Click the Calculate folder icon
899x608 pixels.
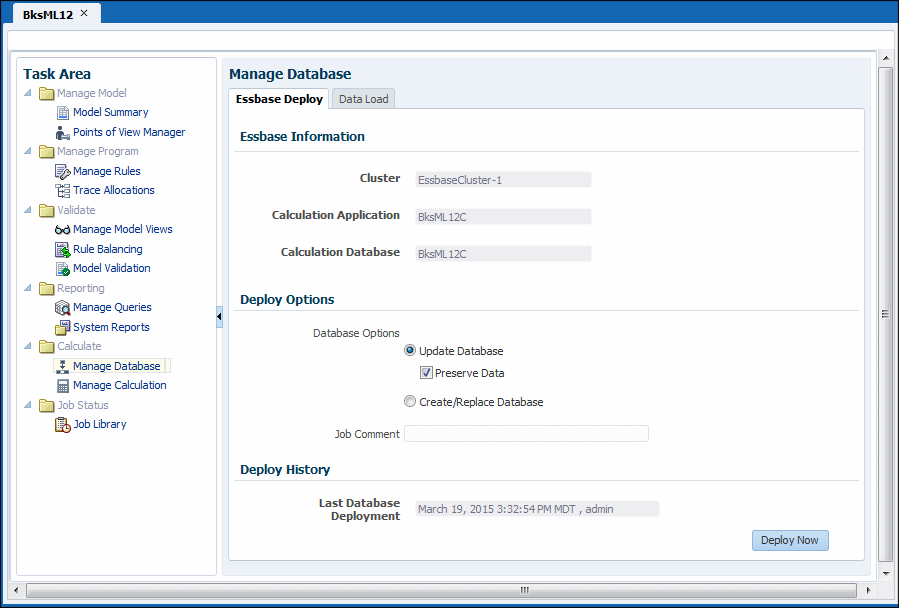[x=46, y=346]
